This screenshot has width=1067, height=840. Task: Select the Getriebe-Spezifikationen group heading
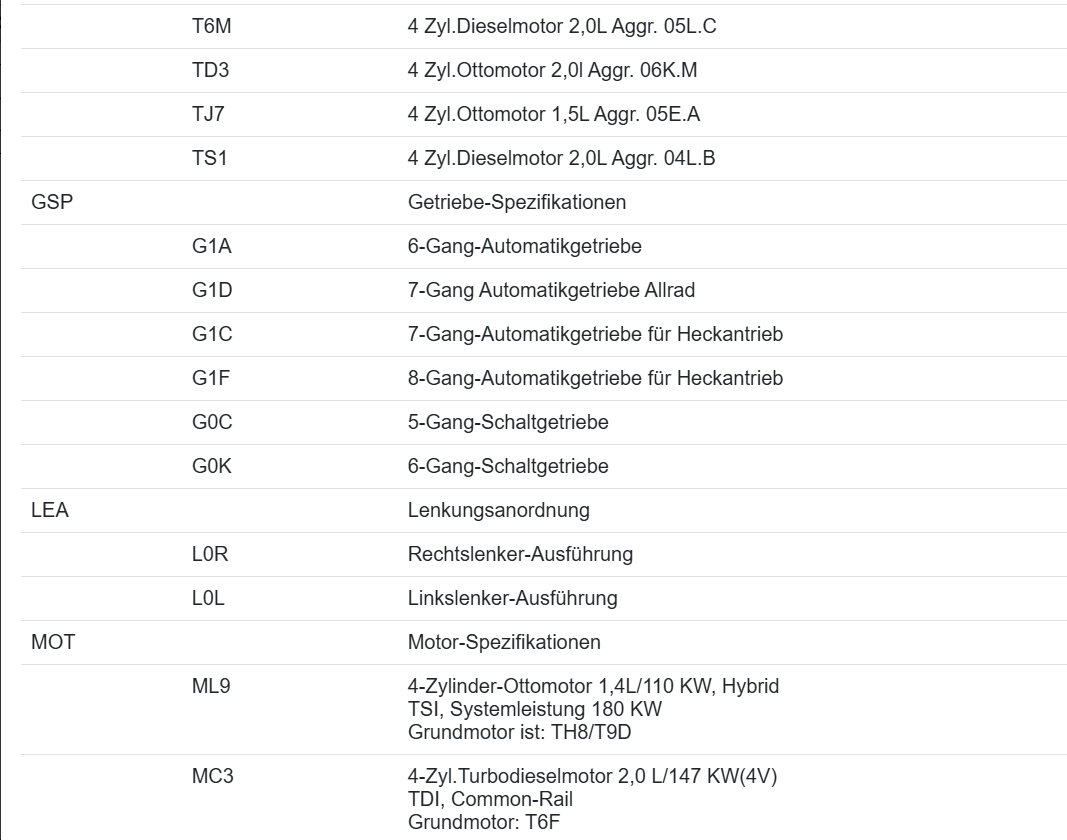click(517, 203)
